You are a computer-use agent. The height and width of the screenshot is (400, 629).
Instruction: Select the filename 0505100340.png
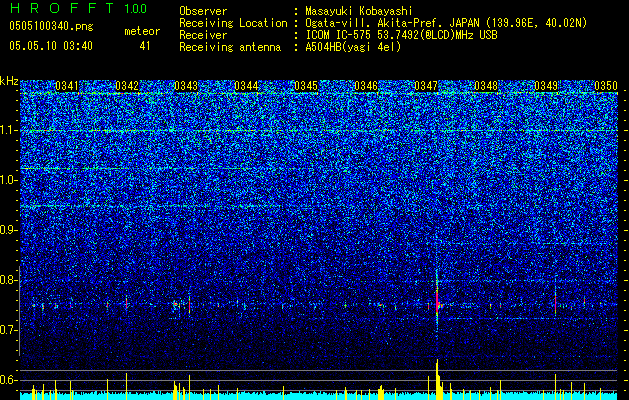[51, 26]
